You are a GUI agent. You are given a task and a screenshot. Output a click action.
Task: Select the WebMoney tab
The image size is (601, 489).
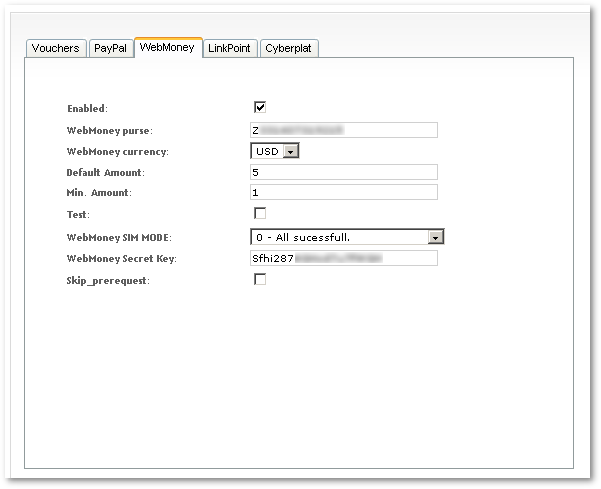pos(168,47)
